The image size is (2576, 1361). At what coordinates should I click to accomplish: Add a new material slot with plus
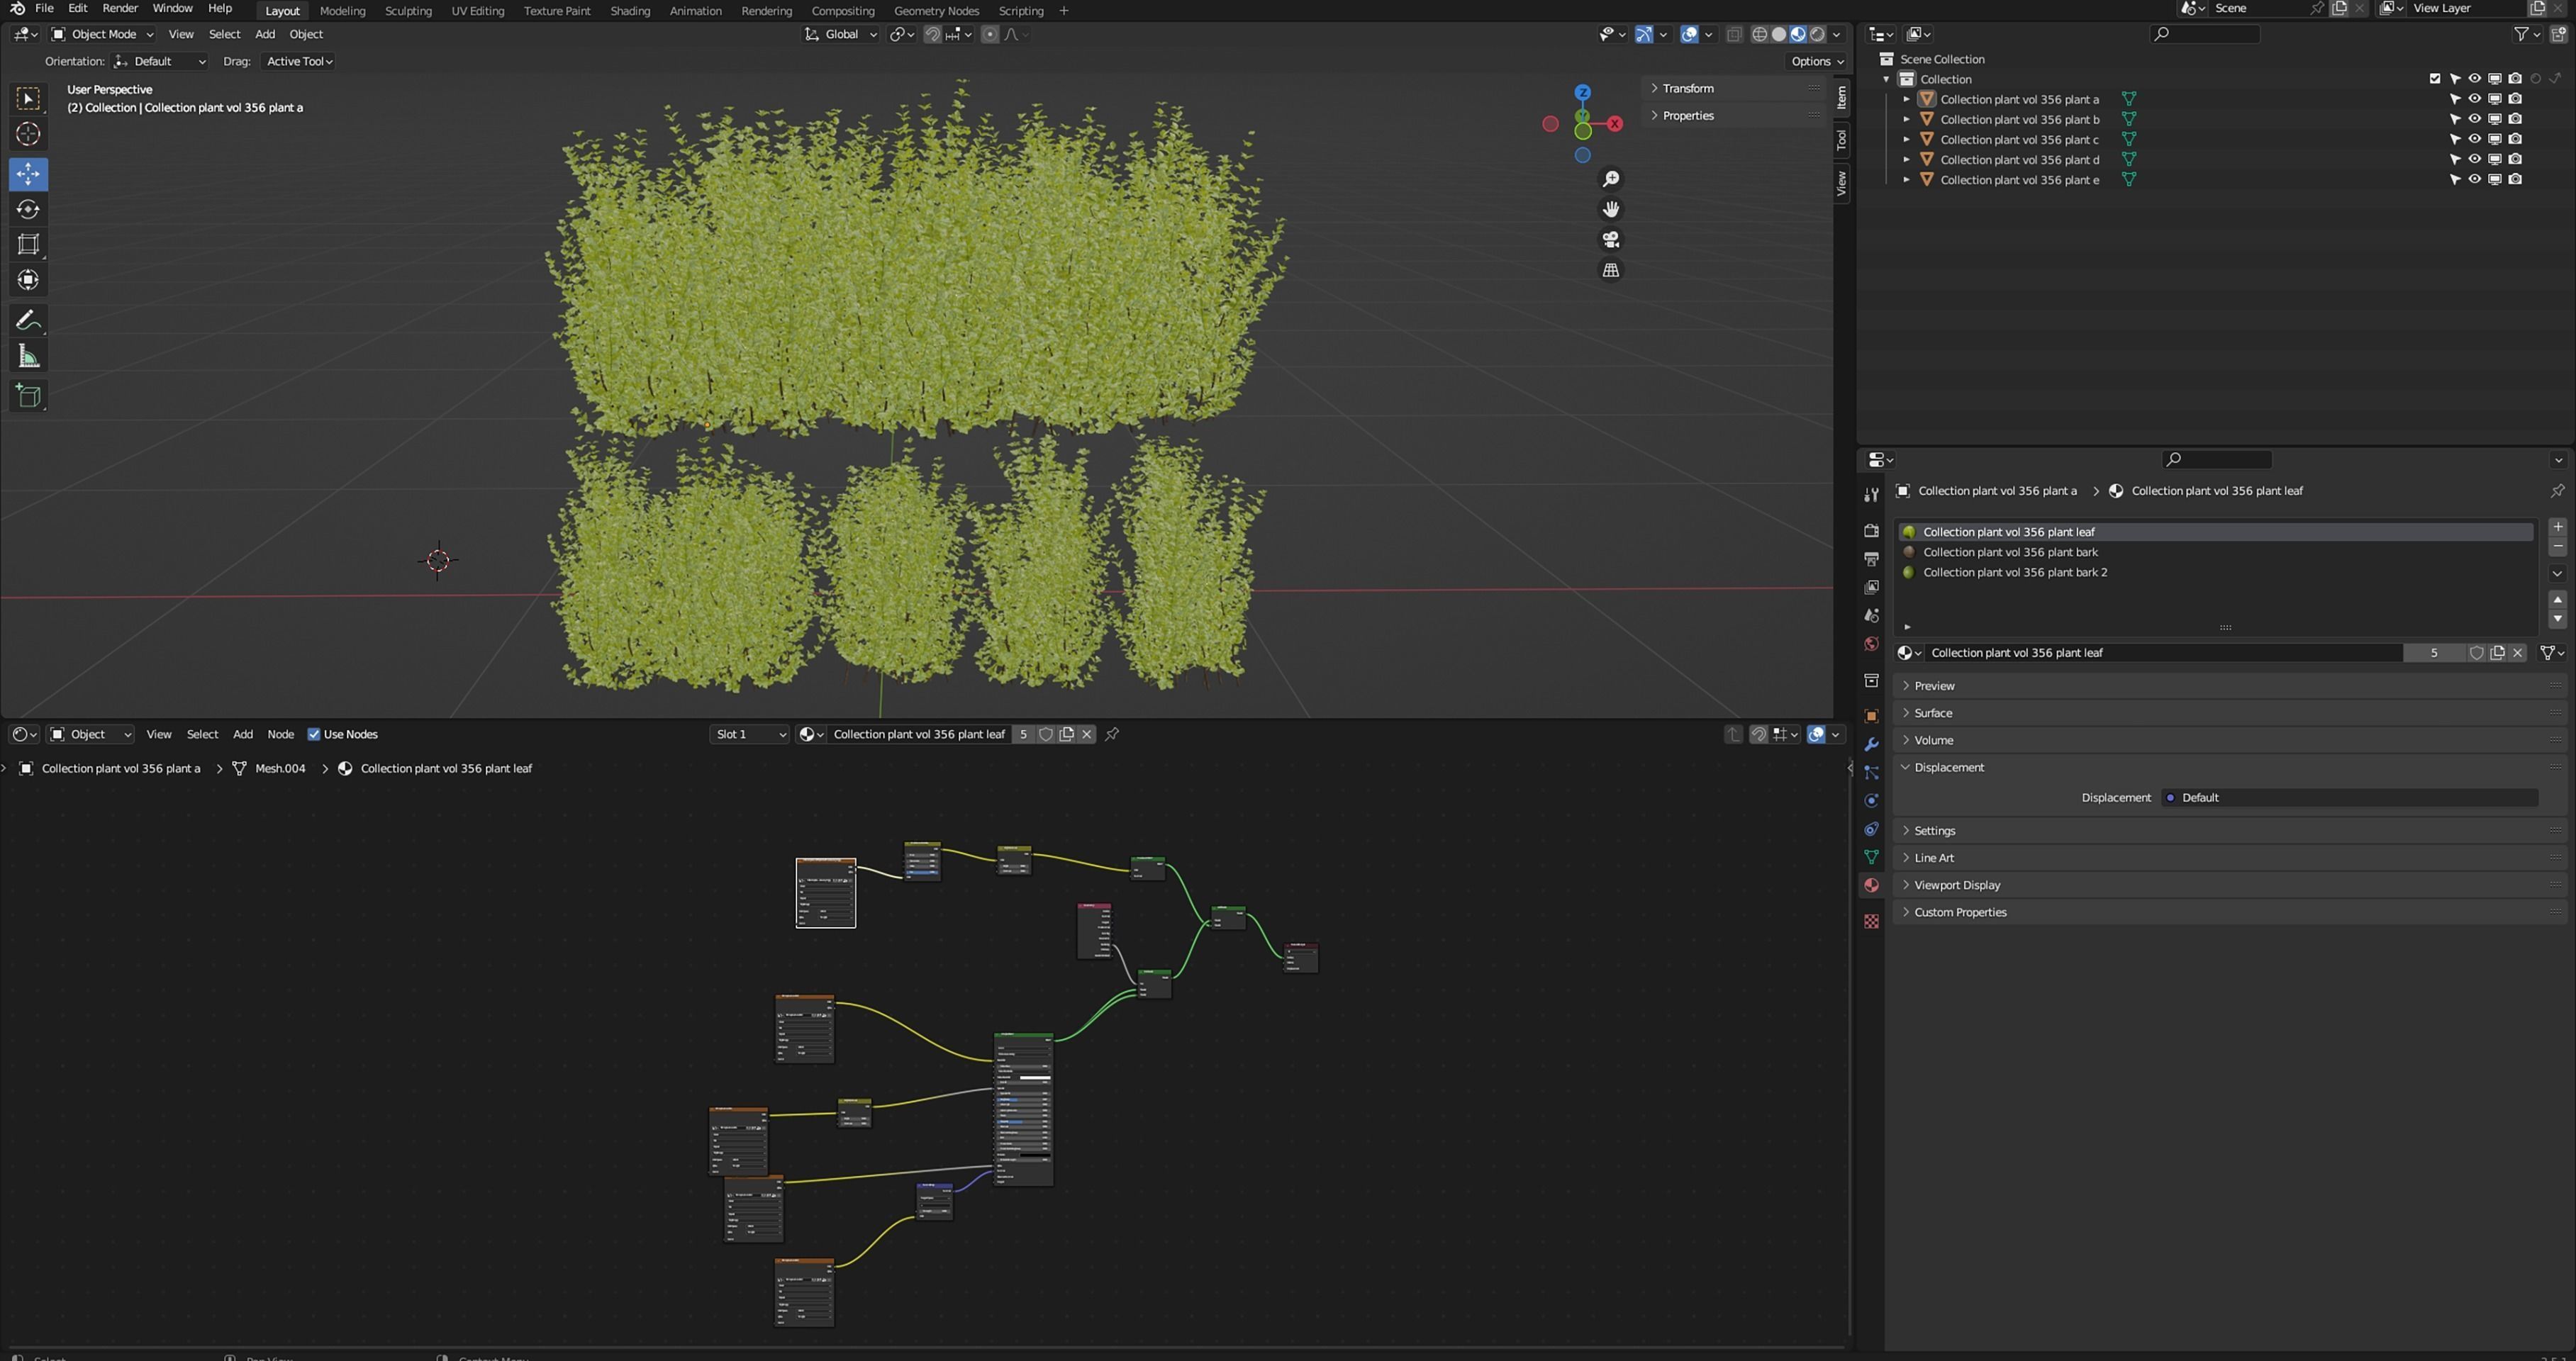[2557, 527]
